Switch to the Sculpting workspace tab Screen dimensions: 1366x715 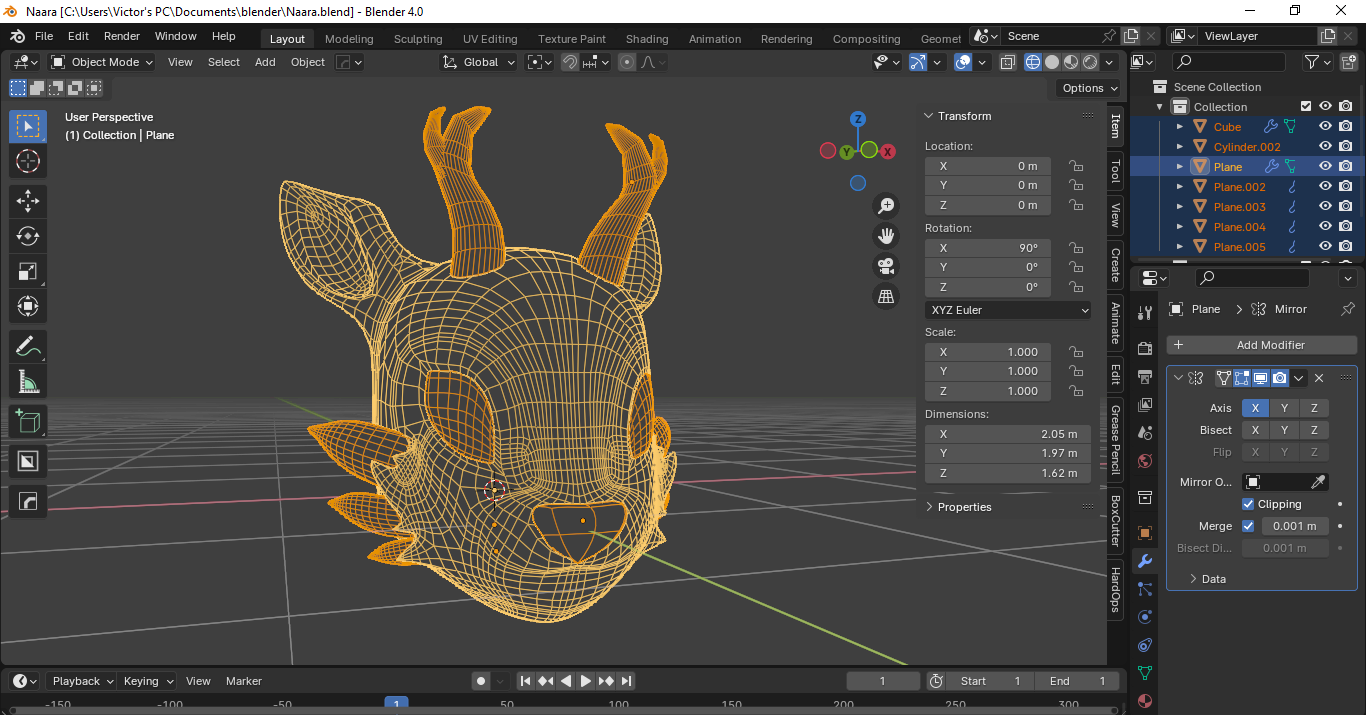pos(418,39)
